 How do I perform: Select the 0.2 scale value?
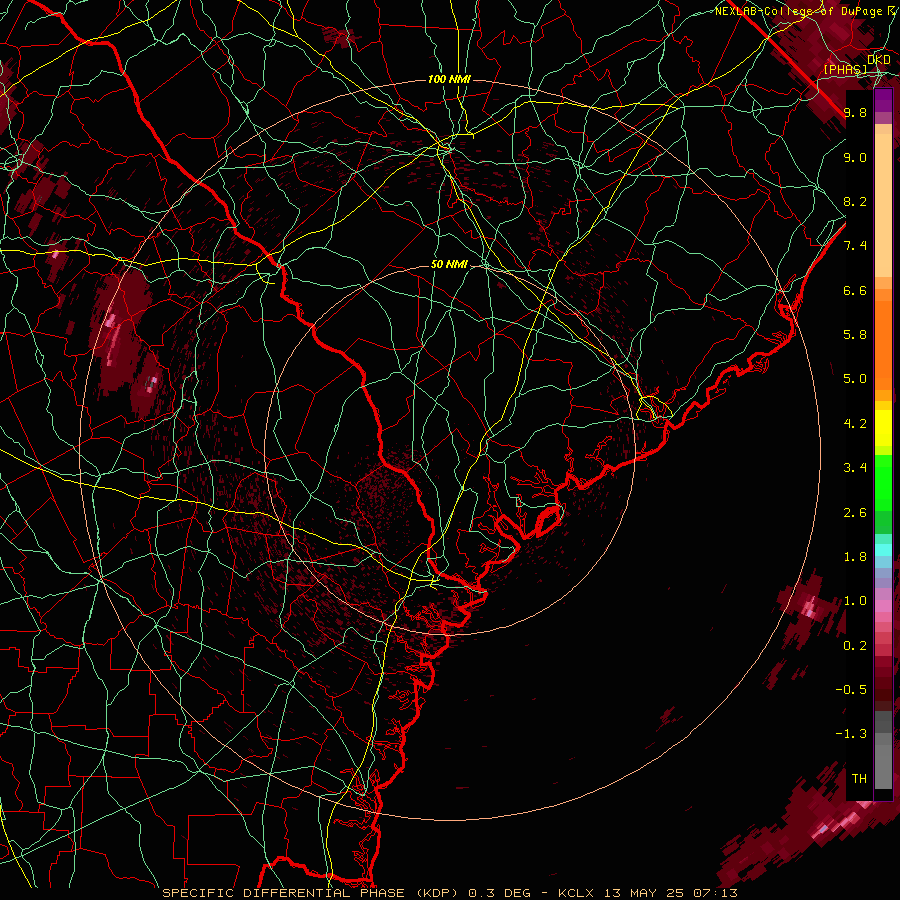click(855, 646)
